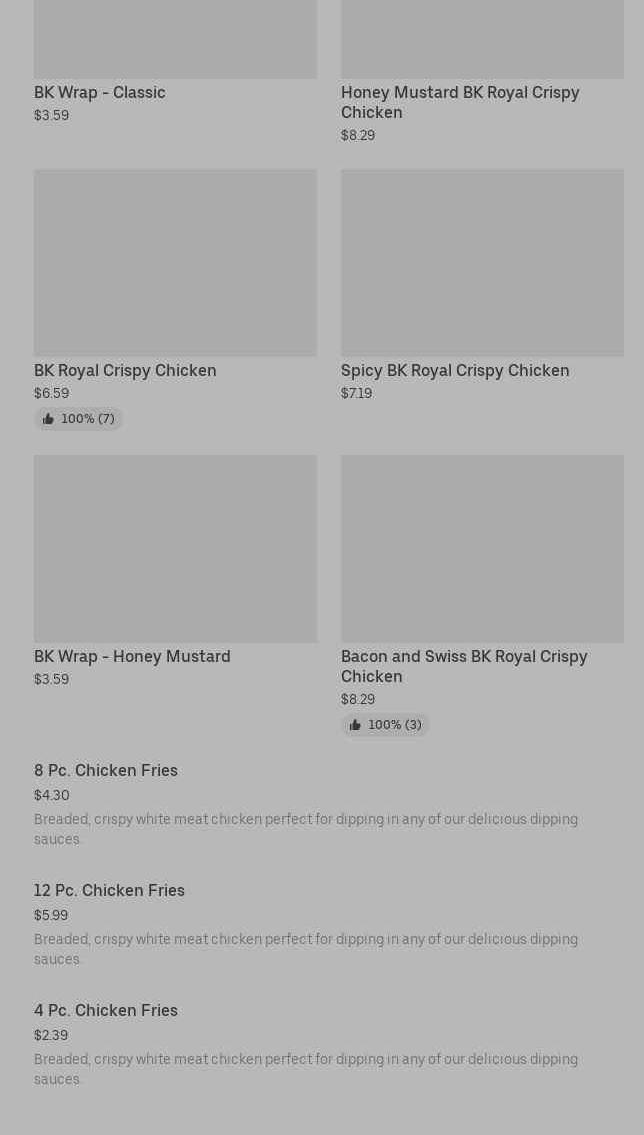Click thumbs-up icon under BK Royal Crispy Chicken
This screenshot has height=1135, width=644.
tap(48, 419)
